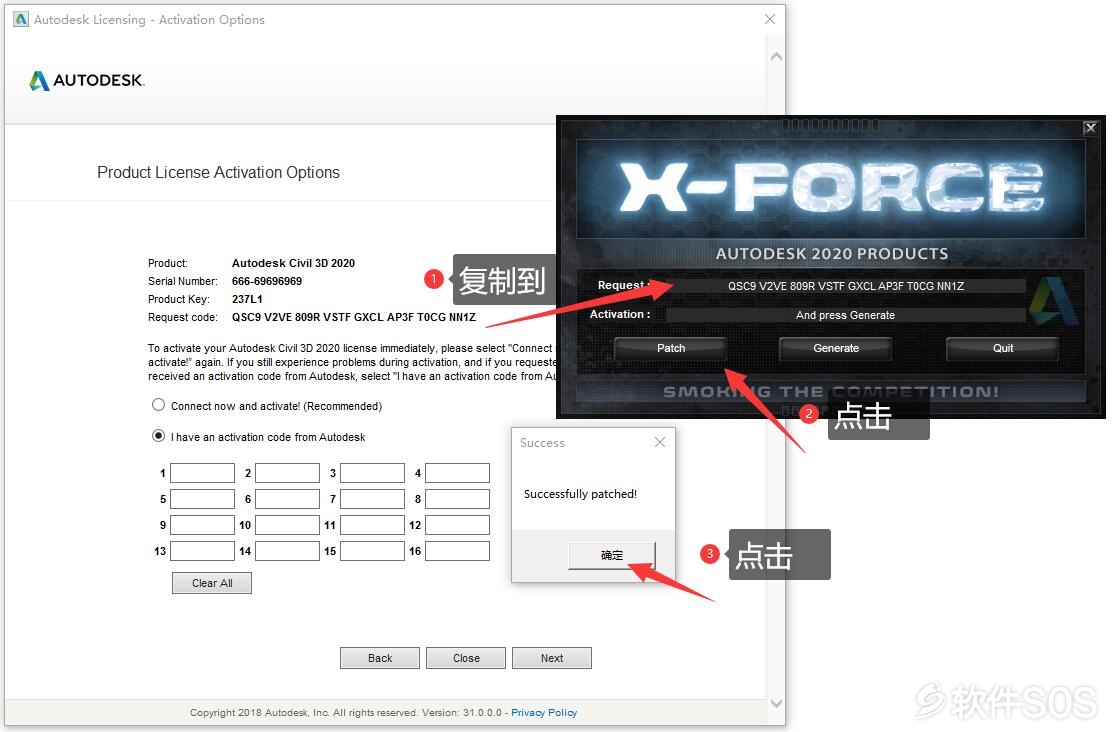Click Successfully patched! message

click(580, 494)
